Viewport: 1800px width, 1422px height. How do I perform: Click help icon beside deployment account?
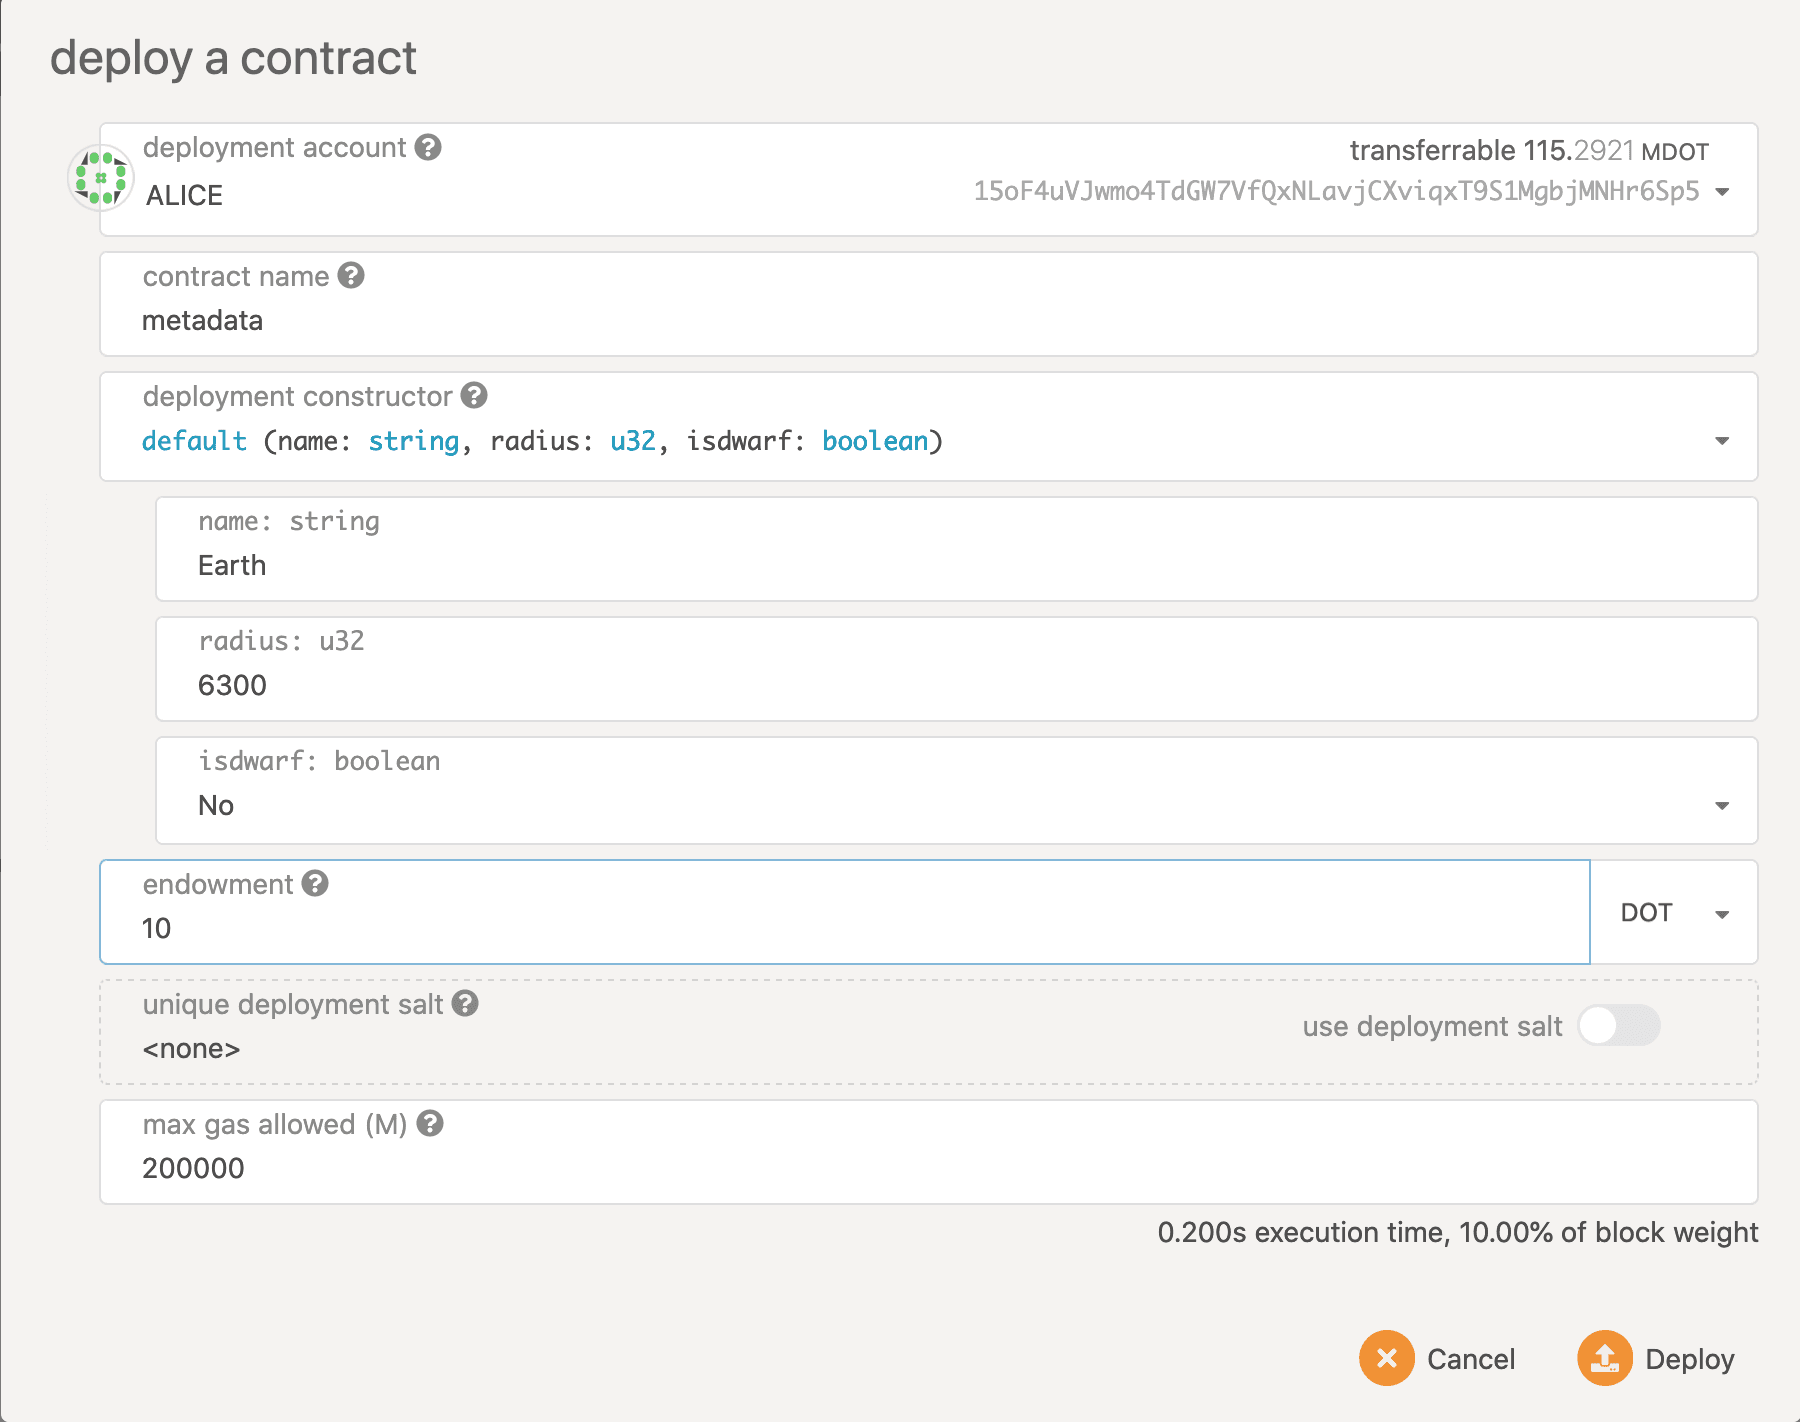[x=428, y=147]
